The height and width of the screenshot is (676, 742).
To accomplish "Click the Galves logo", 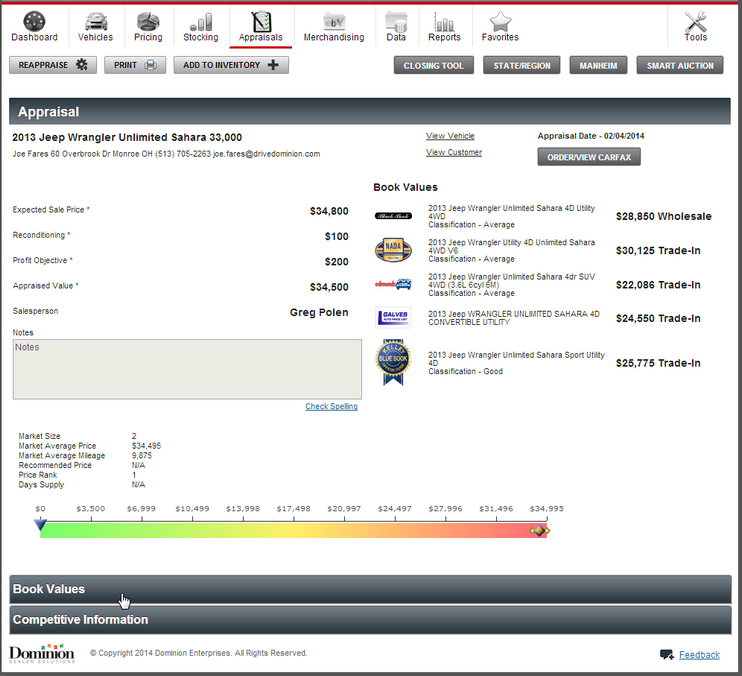I will [x=393, y=317].
